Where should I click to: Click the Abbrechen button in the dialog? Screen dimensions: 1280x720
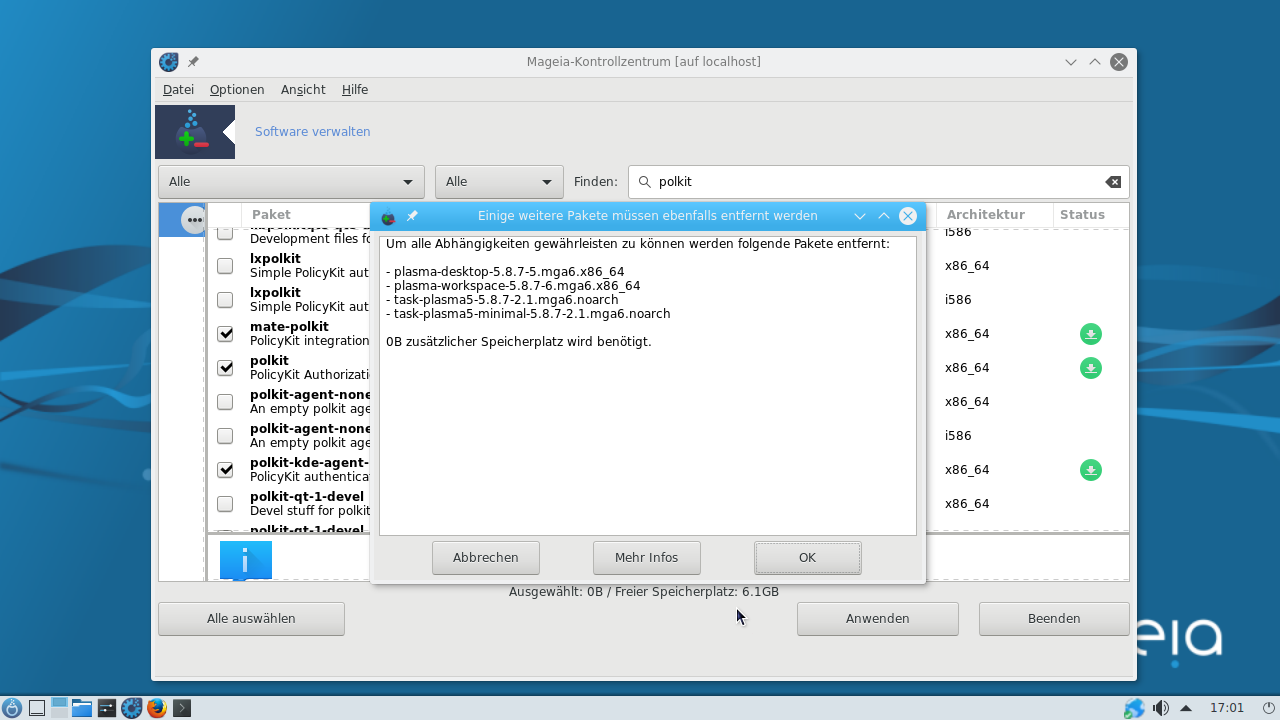point(486,558)
